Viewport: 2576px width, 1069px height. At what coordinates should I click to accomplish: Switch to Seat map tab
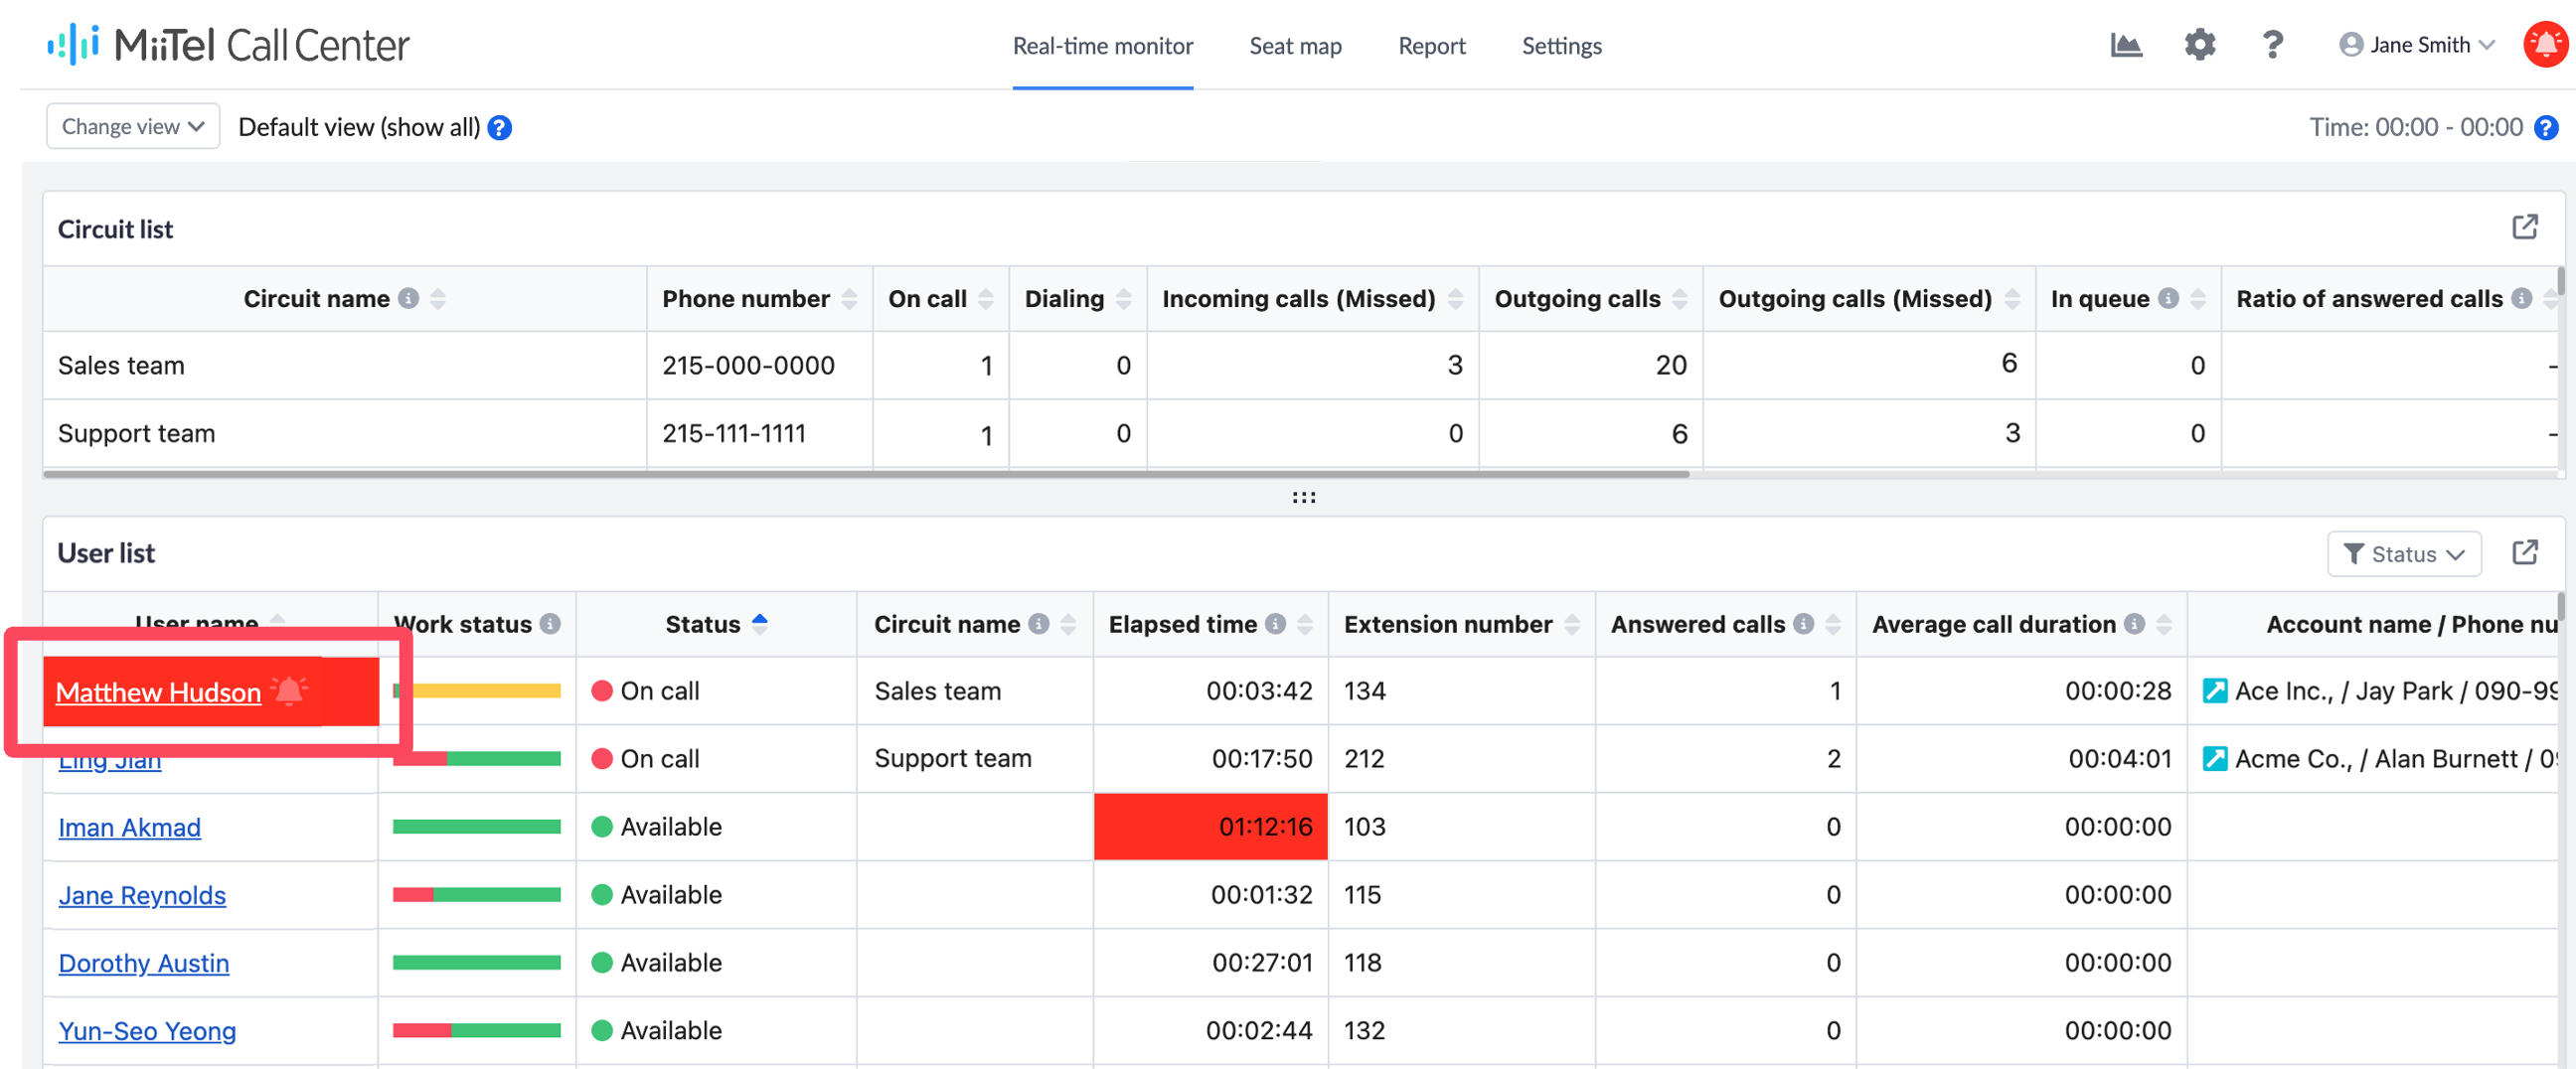pos(1295,46)
